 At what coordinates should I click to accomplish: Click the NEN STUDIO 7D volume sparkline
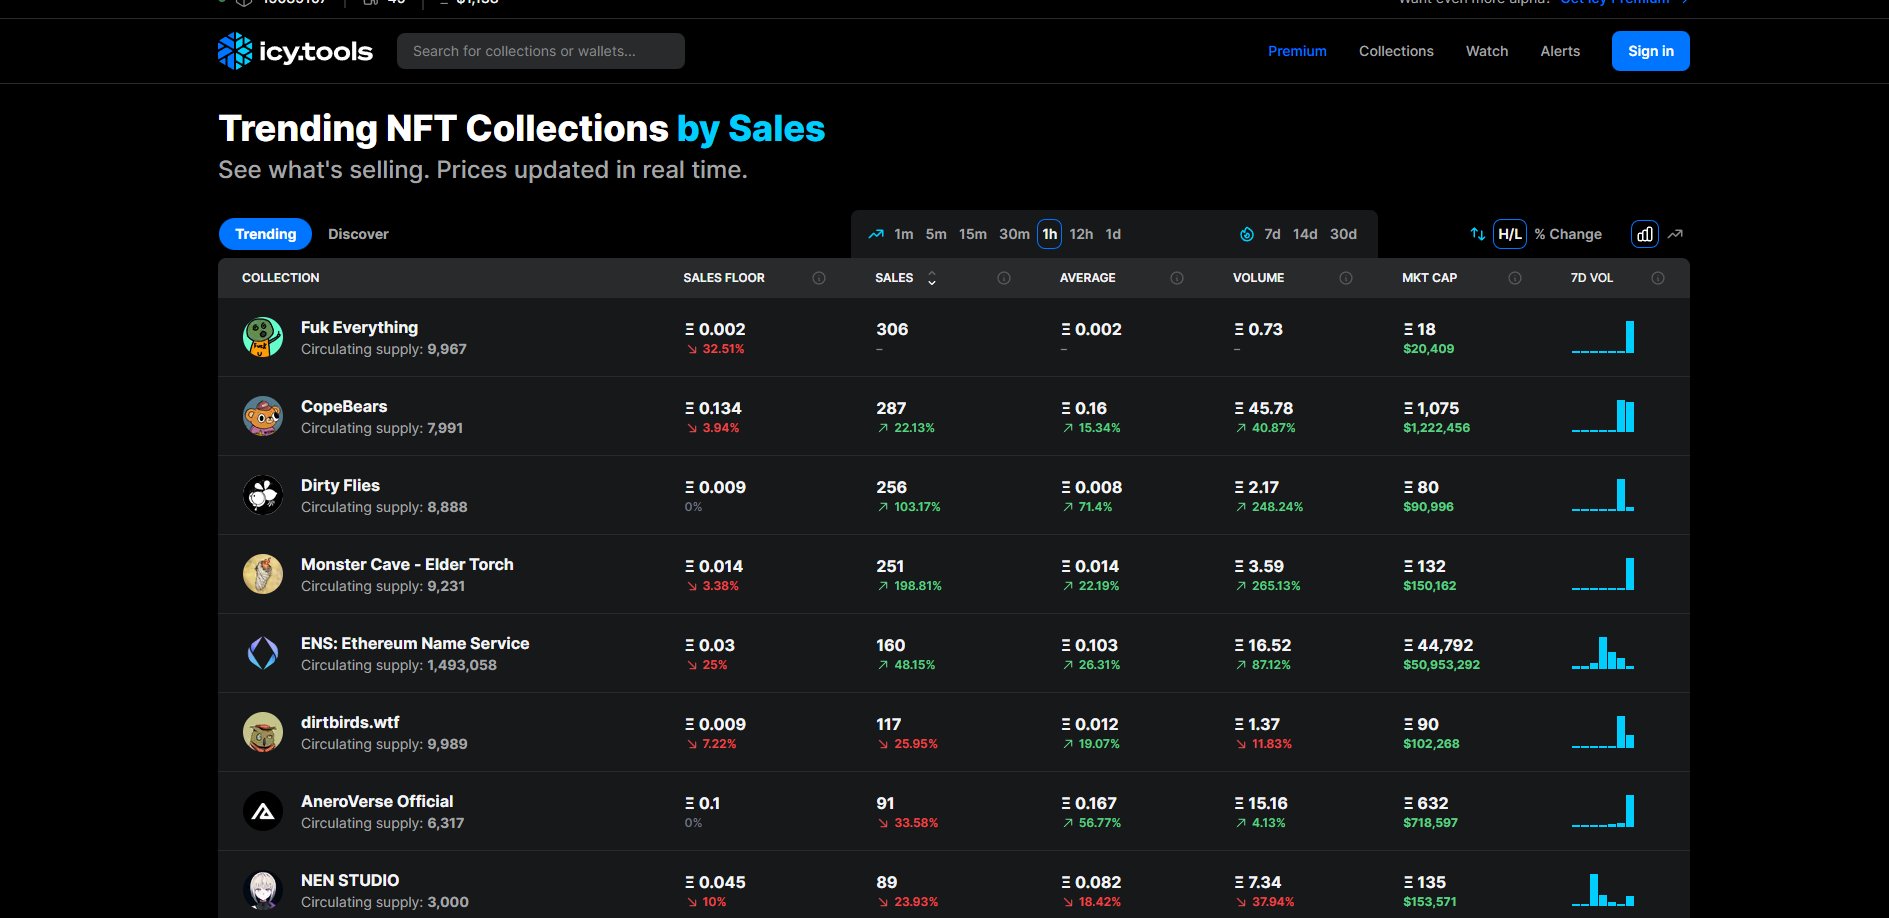coord(1603,890)
